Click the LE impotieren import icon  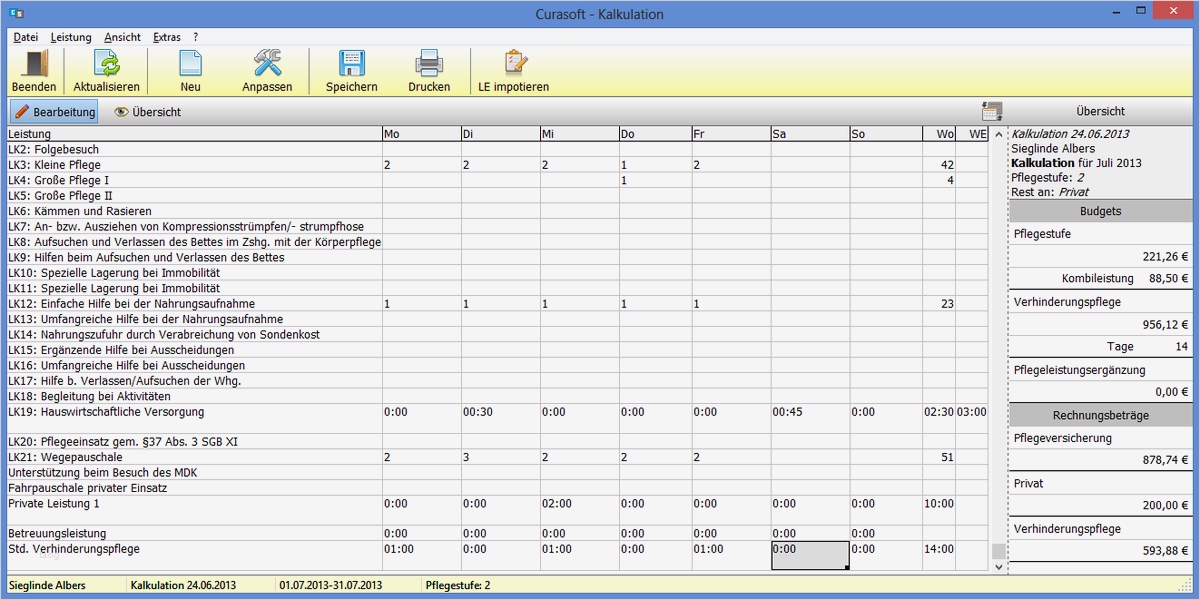click(513, 63)
